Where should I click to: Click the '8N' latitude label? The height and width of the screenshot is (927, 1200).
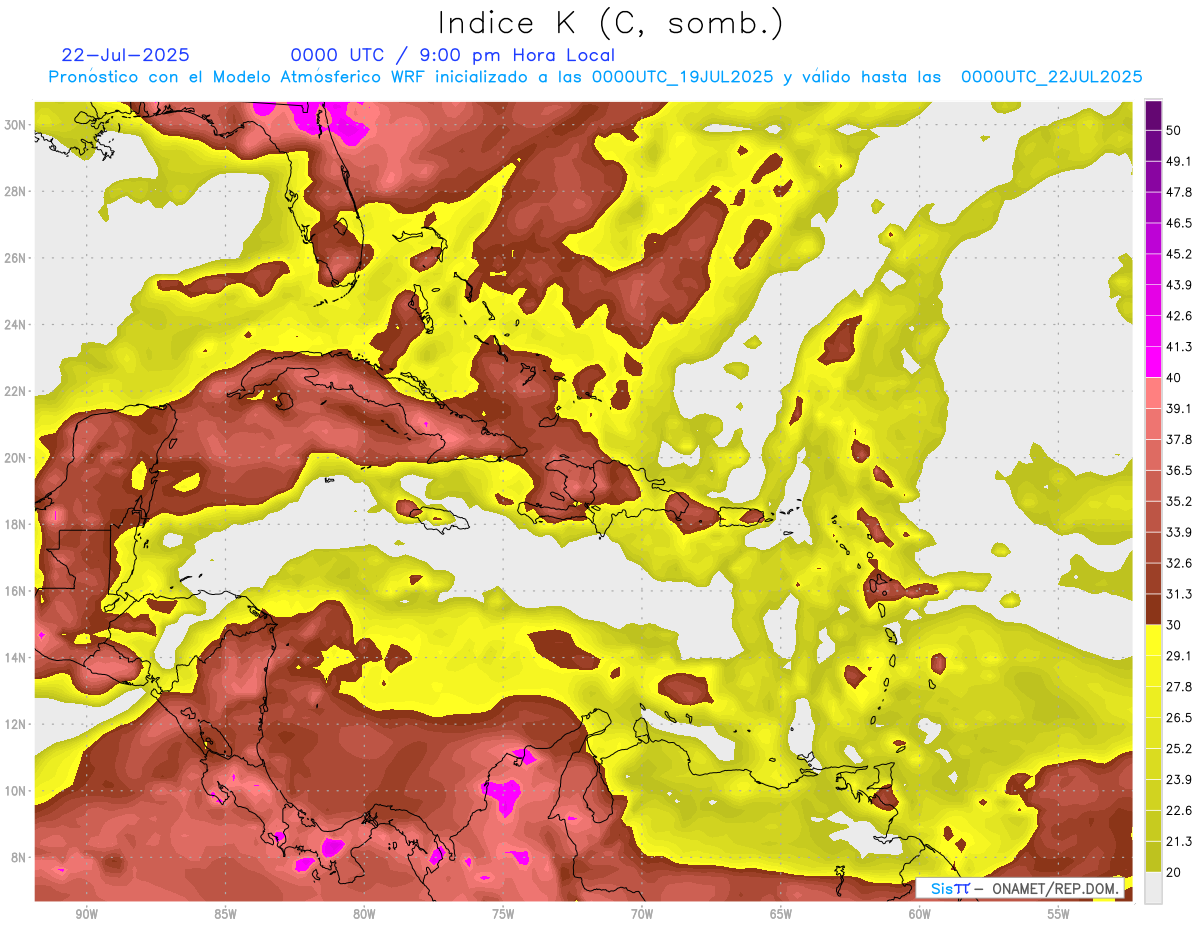pos(18,857)
